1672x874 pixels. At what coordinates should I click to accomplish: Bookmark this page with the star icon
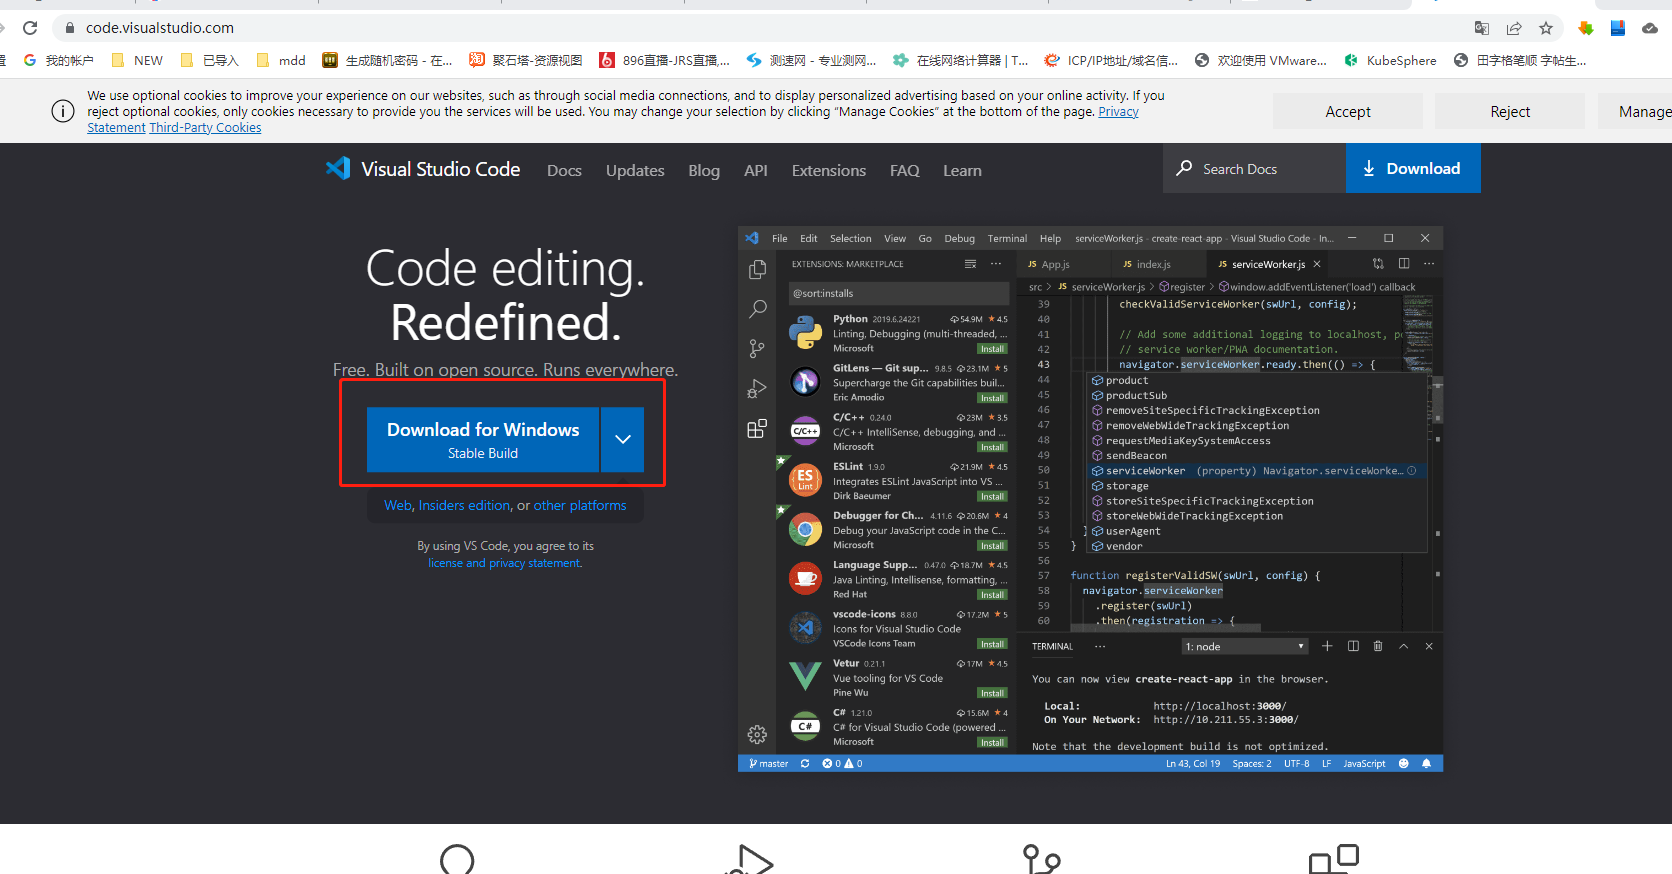[1546, 28]
